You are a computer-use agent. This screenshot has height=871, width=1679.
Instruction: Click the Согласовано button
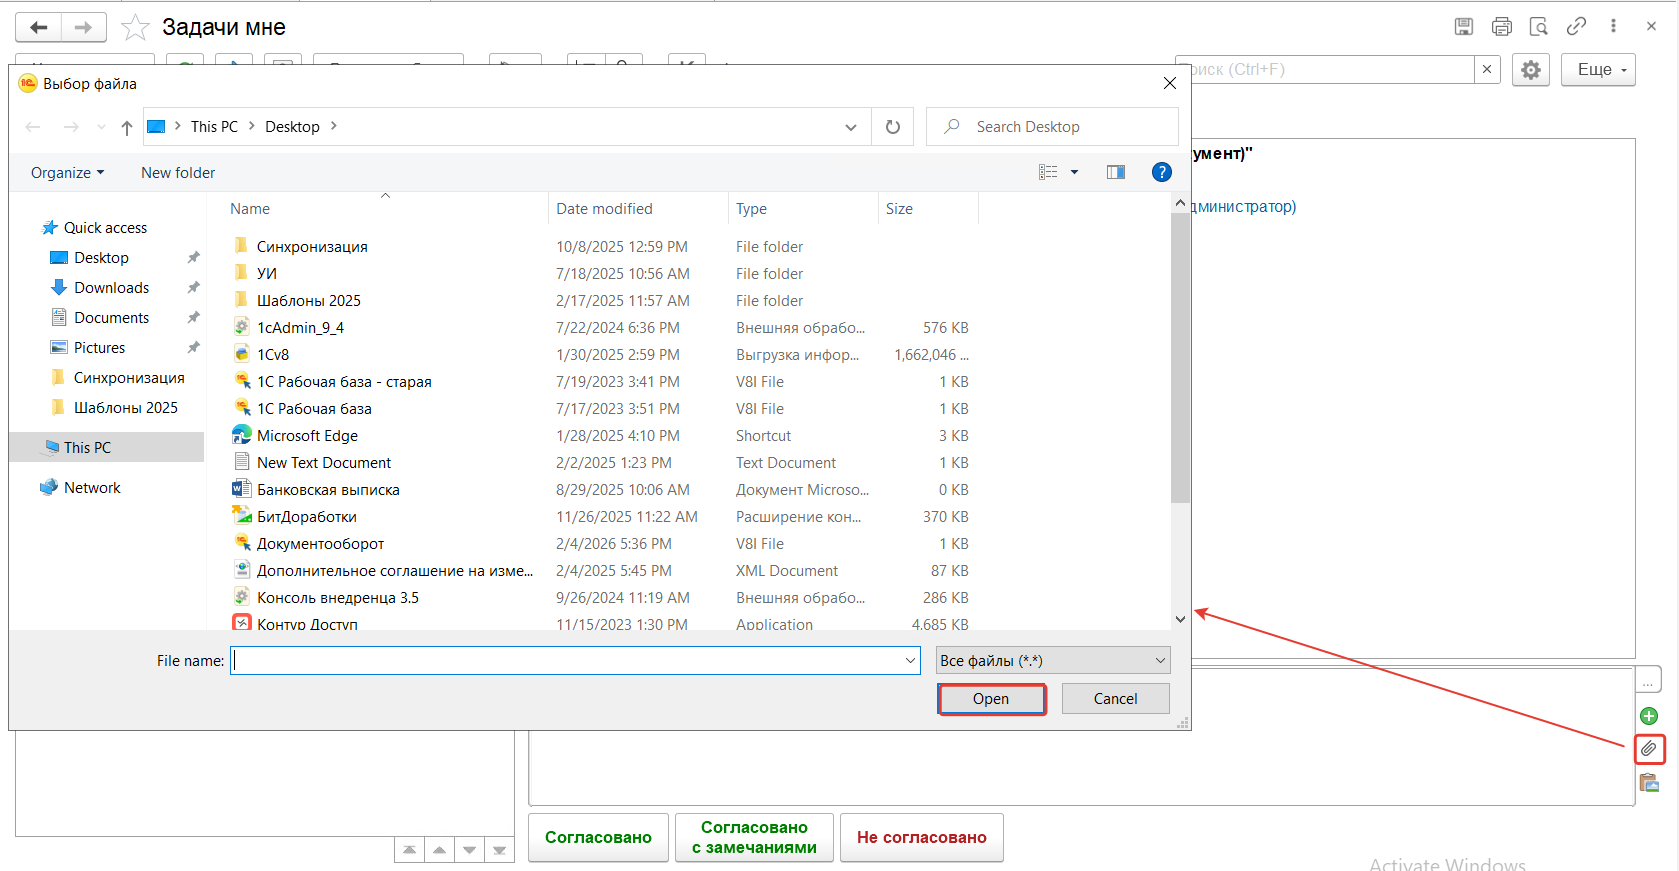tap(598, 838)
